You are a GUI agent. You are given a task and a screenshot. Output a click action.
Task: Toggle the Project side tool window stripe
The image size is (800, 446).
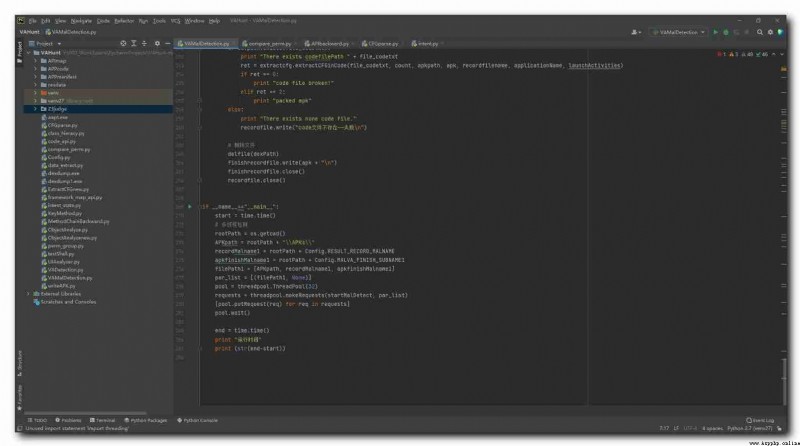[x=19, y=52]
